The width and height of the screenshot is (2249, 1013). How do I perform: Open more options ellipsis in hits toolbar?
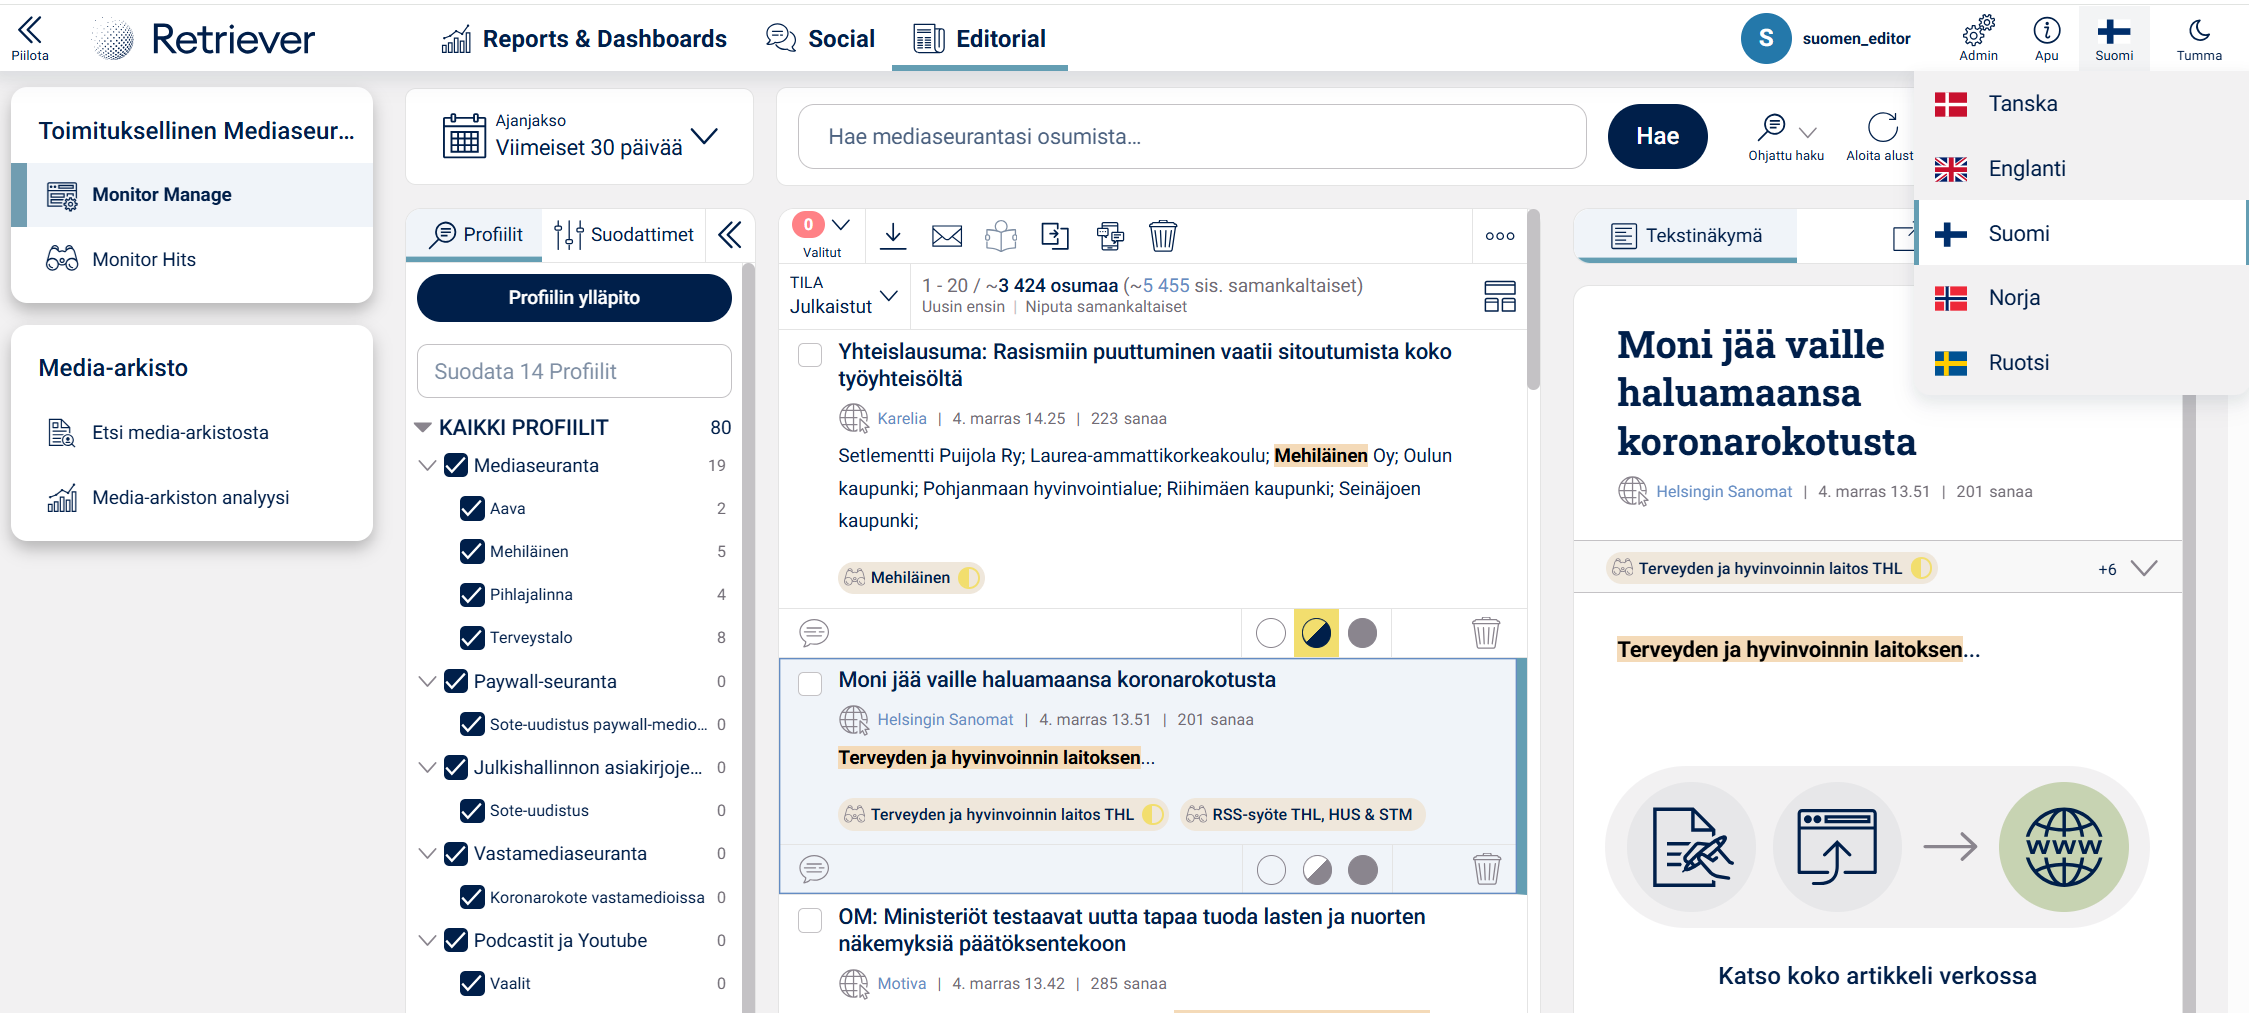point(1499,236)
